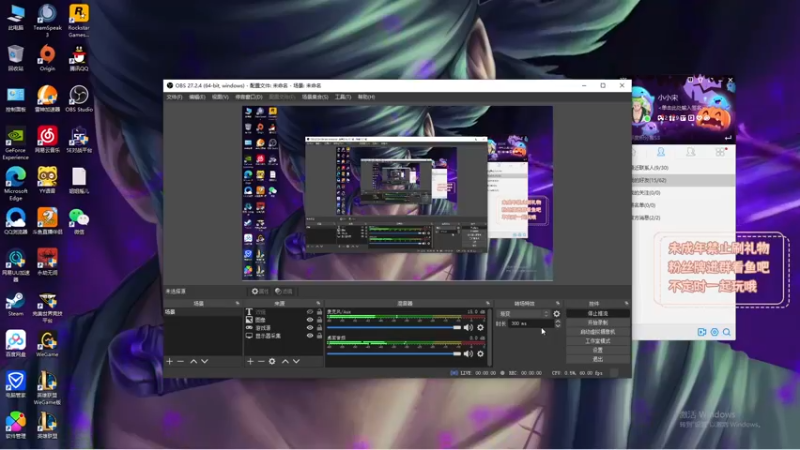Remove selected source with the sources minus icon
This screenshot has width=800, height=450.
click(261, 361)
